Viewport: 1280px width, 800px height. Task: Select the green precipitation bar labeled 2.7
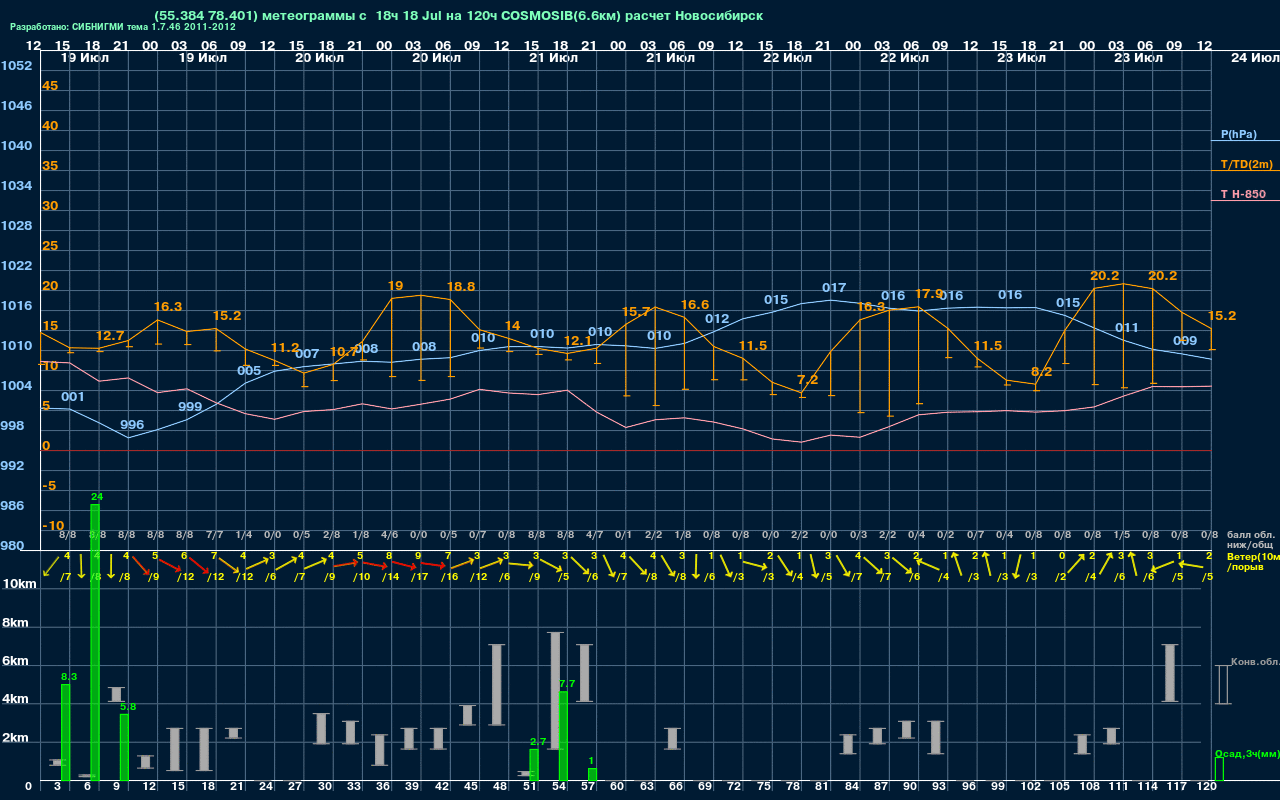click(534, 765)
